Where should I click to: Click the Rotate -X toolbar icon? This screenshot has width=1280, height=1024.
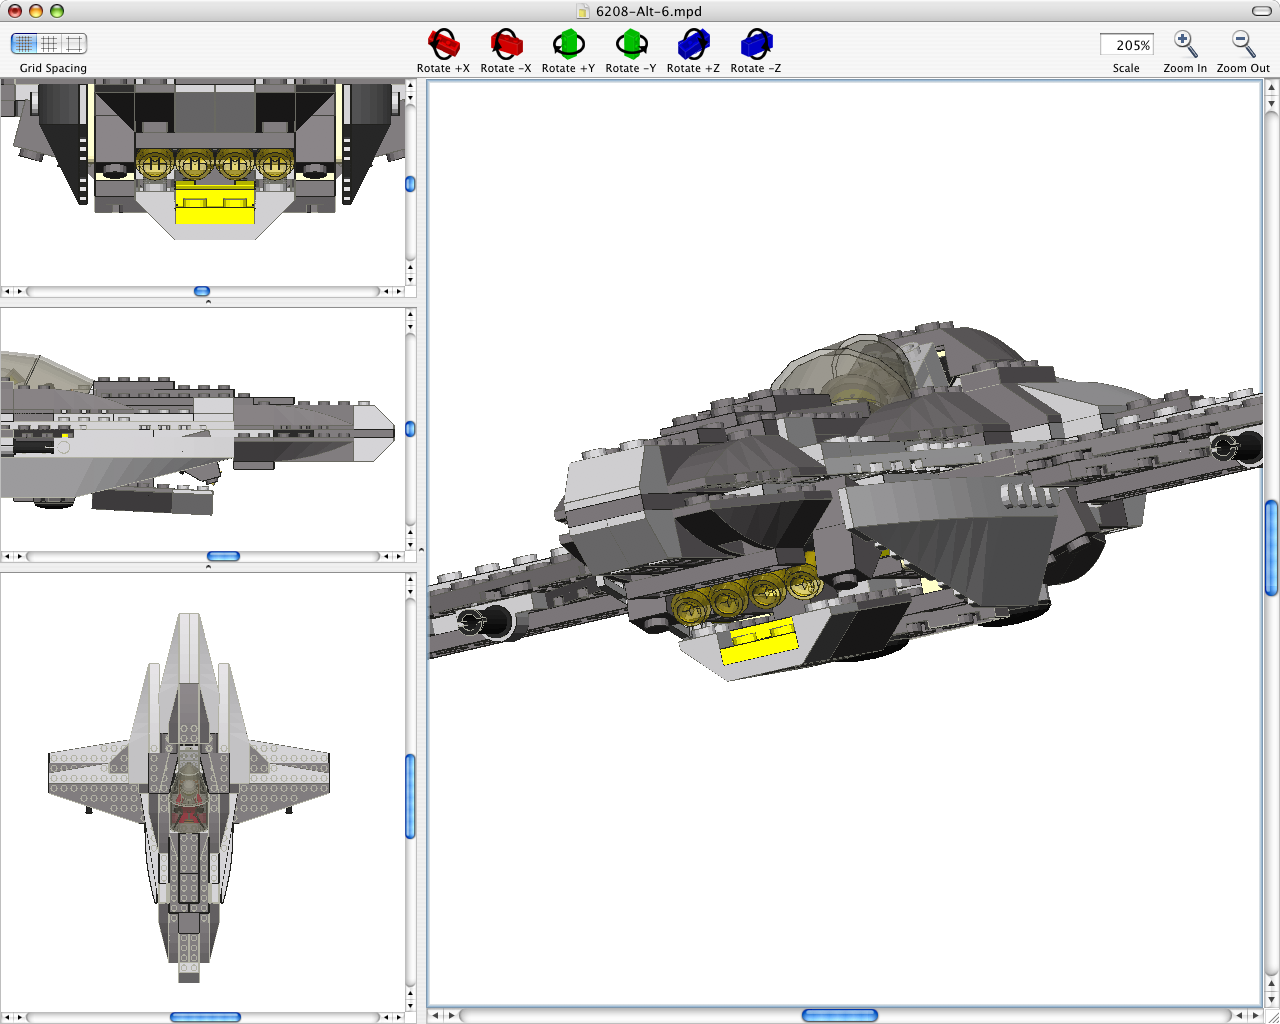click(506, 45)
